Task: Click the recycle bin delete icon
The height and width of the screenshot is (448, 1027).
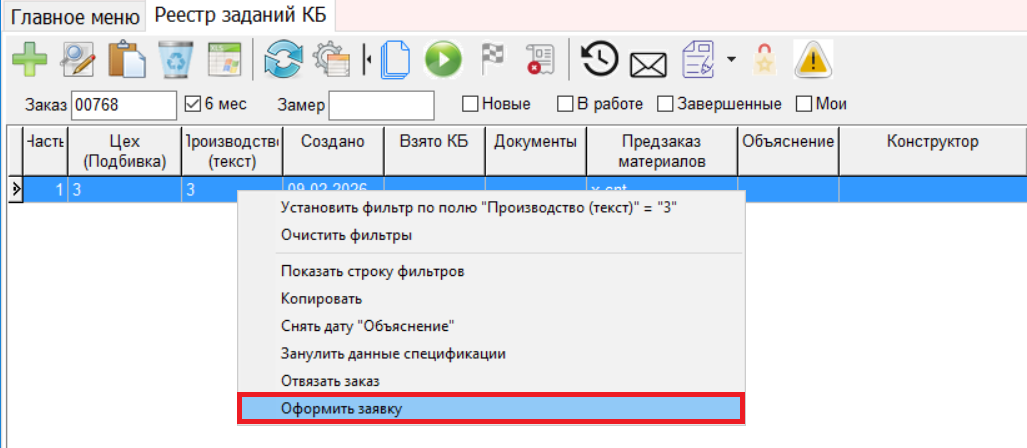Action: (x=176, y=59)
